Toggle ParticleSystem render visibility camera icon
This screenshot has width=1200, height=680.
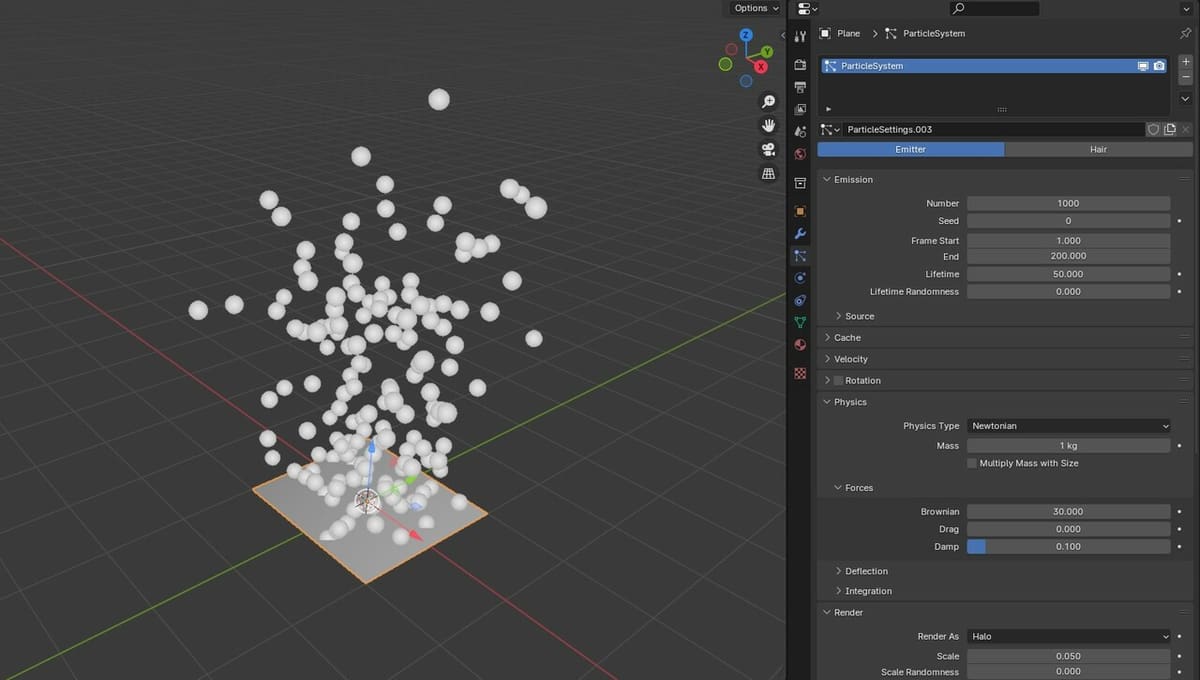(1159, 66)
